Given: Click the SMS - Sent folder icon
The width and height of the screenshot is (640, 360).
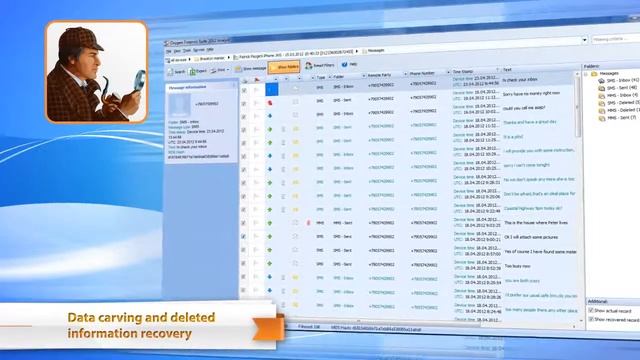Looking at the screenshot, I should (x=602, y=88).
